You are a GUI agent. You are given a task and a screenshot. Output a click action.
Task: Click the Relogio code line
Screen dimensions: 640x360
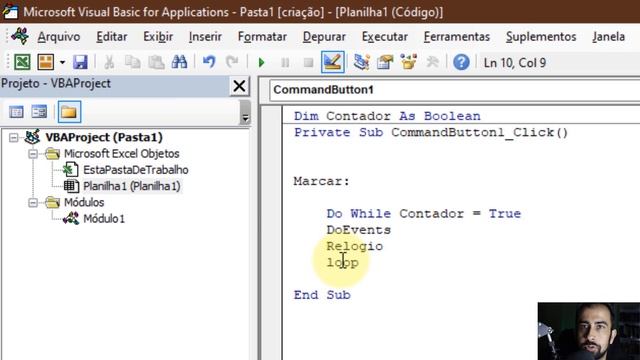tap(354, 246)
